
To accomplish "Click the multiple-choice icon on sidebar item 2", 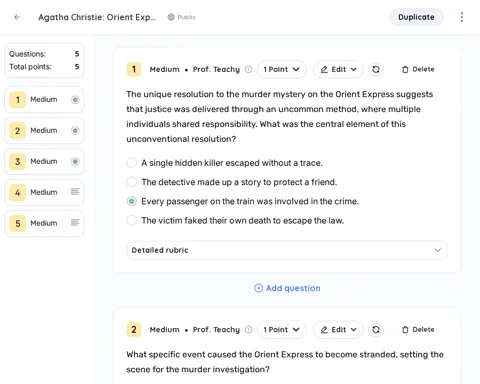I will click(75, 131).
